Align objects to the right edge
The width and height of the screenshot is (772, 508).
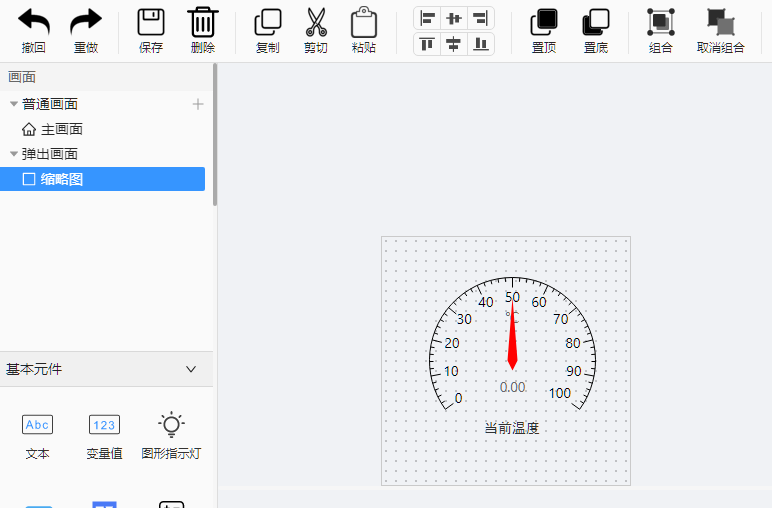[x=480, y=19]
